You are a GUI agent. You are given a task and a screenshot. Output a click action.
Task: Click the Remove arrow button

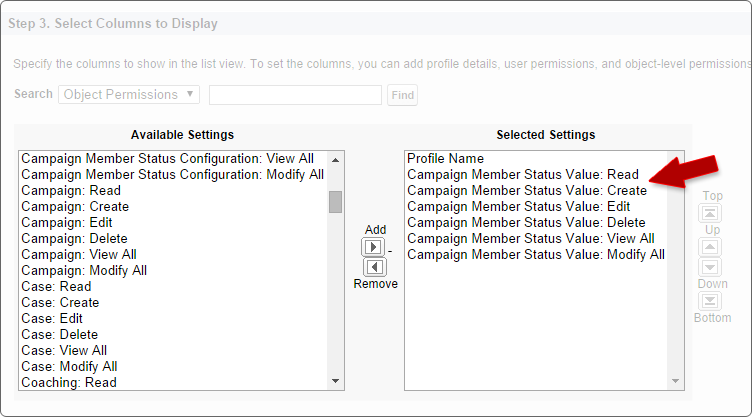pyautogui.click(x=374, y=267)
